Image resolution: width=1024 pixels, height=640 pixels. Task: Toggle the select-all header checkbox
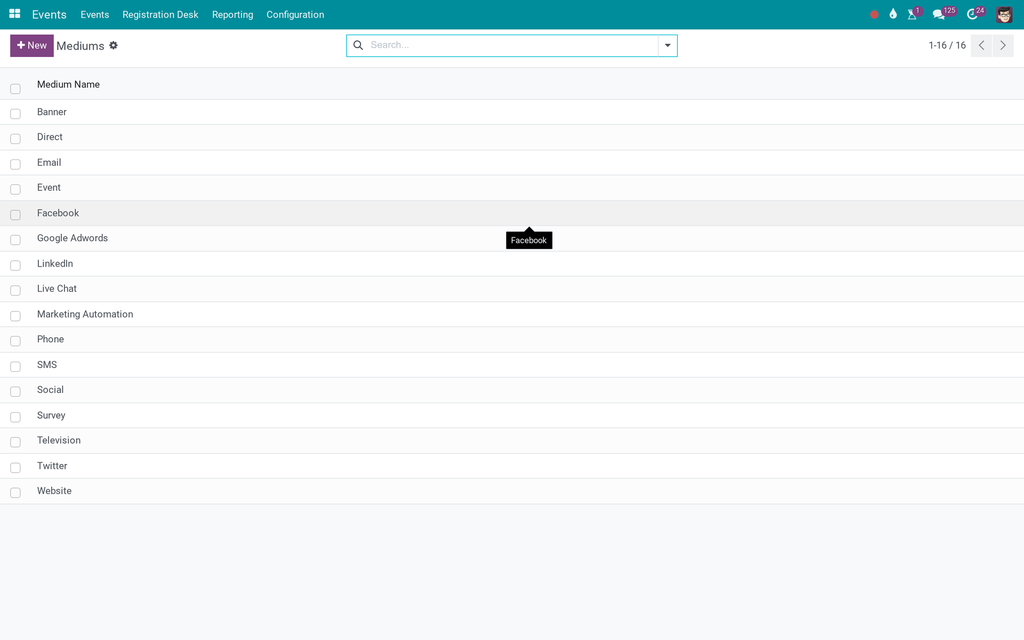[16, 89]
